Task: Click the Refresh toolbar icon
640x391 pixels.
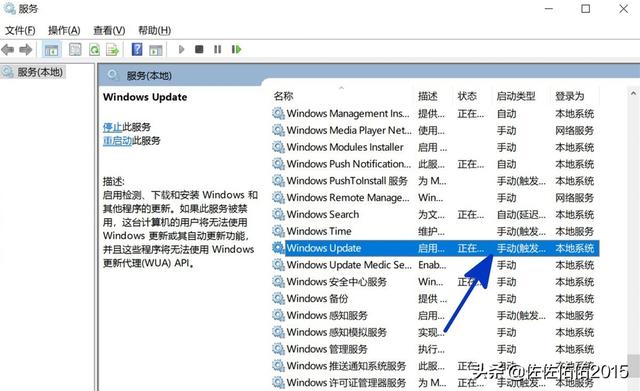Action: (x=95, y=50)
